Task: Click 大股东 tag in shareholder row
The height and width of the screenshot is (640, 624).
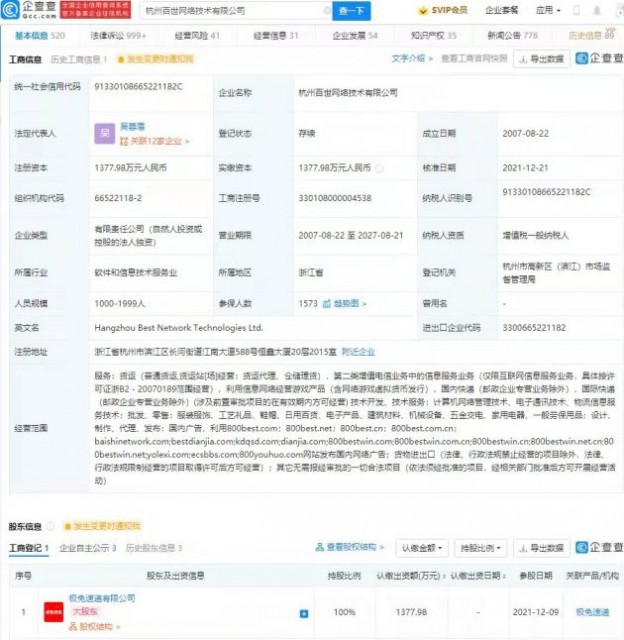Action: 85,611
